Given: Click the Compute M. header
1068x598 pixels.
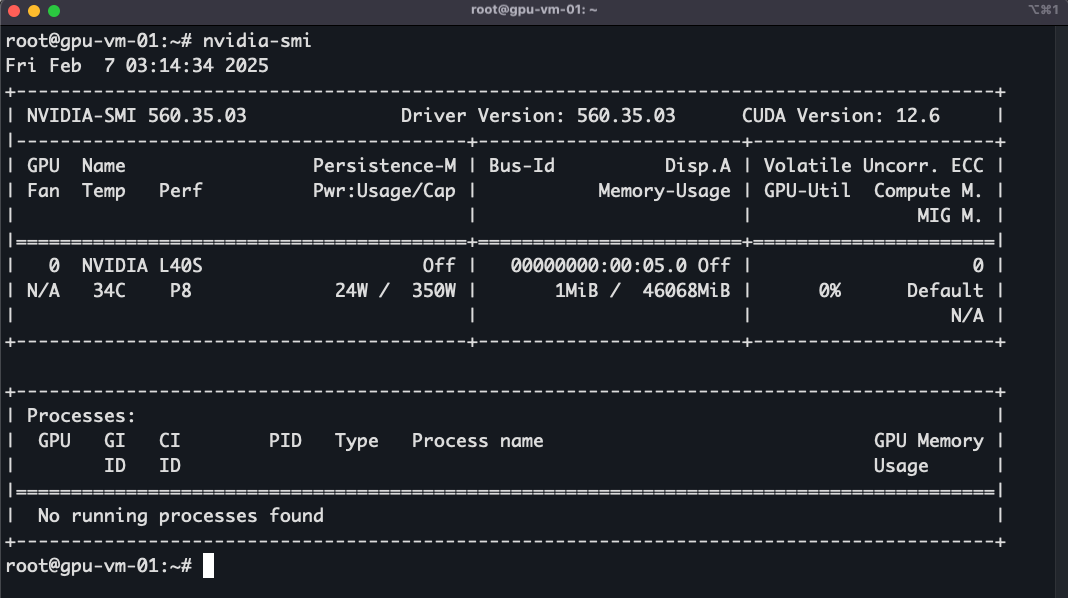Looking at the screenshot, I should [x=928, y=191].
